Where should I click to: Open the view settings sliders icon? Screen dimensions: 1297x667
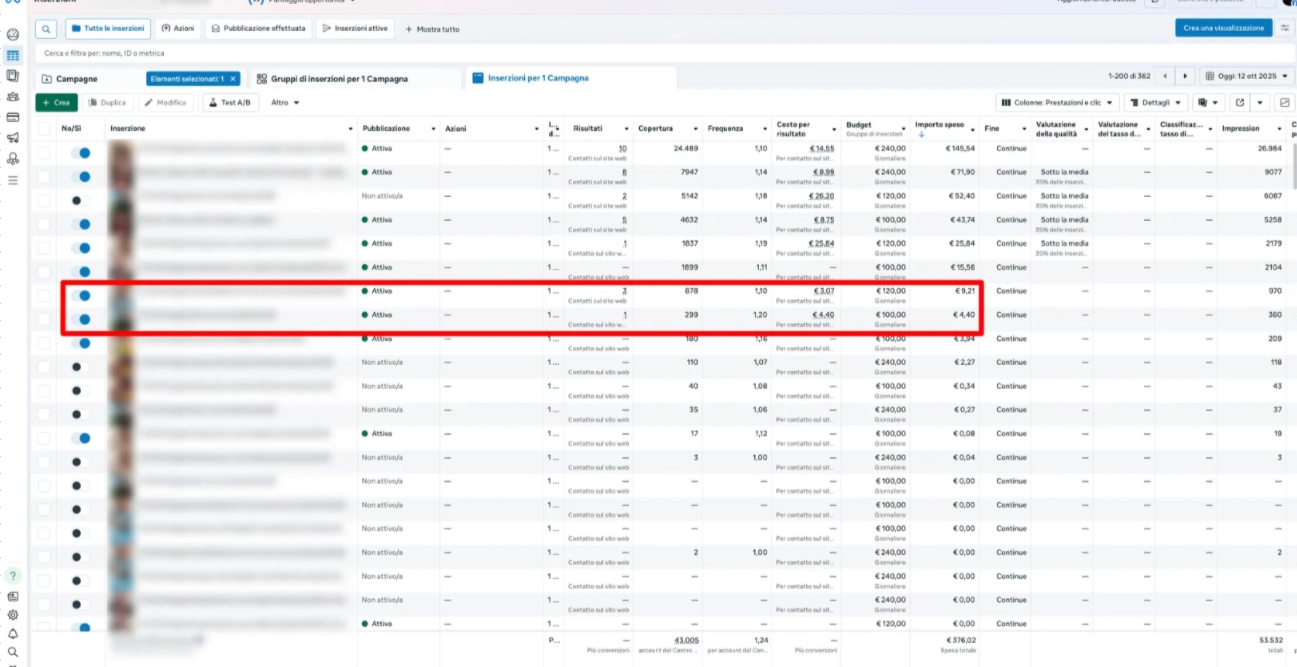(1285, 28)
